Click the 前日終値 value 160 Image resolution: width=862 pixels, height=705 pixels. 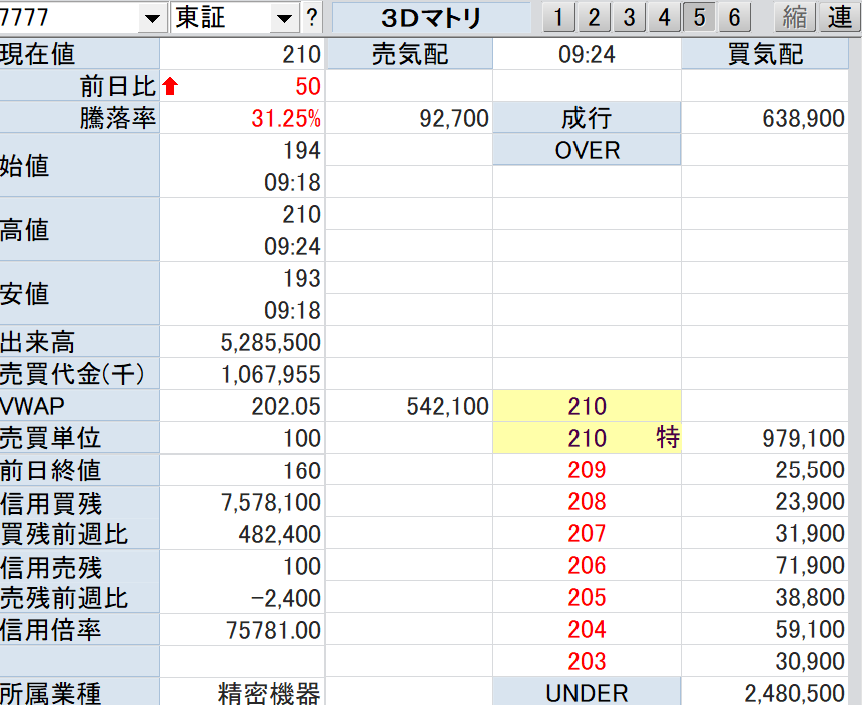302,471
